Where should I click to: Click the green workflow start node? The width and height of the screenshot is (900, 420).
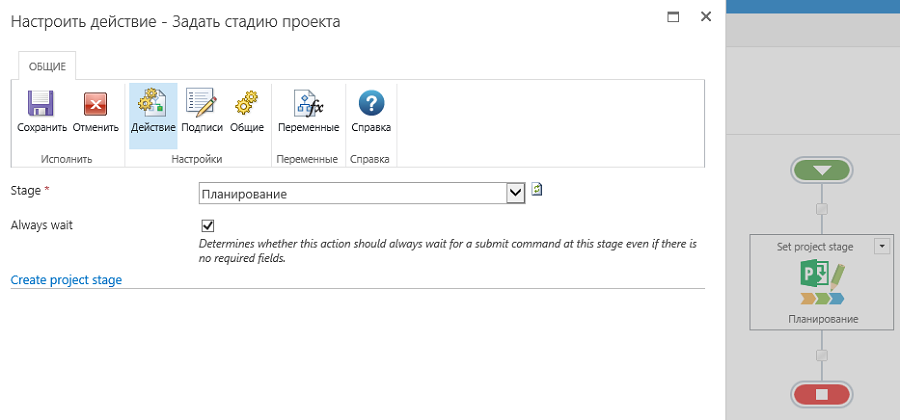pos(821,170)
